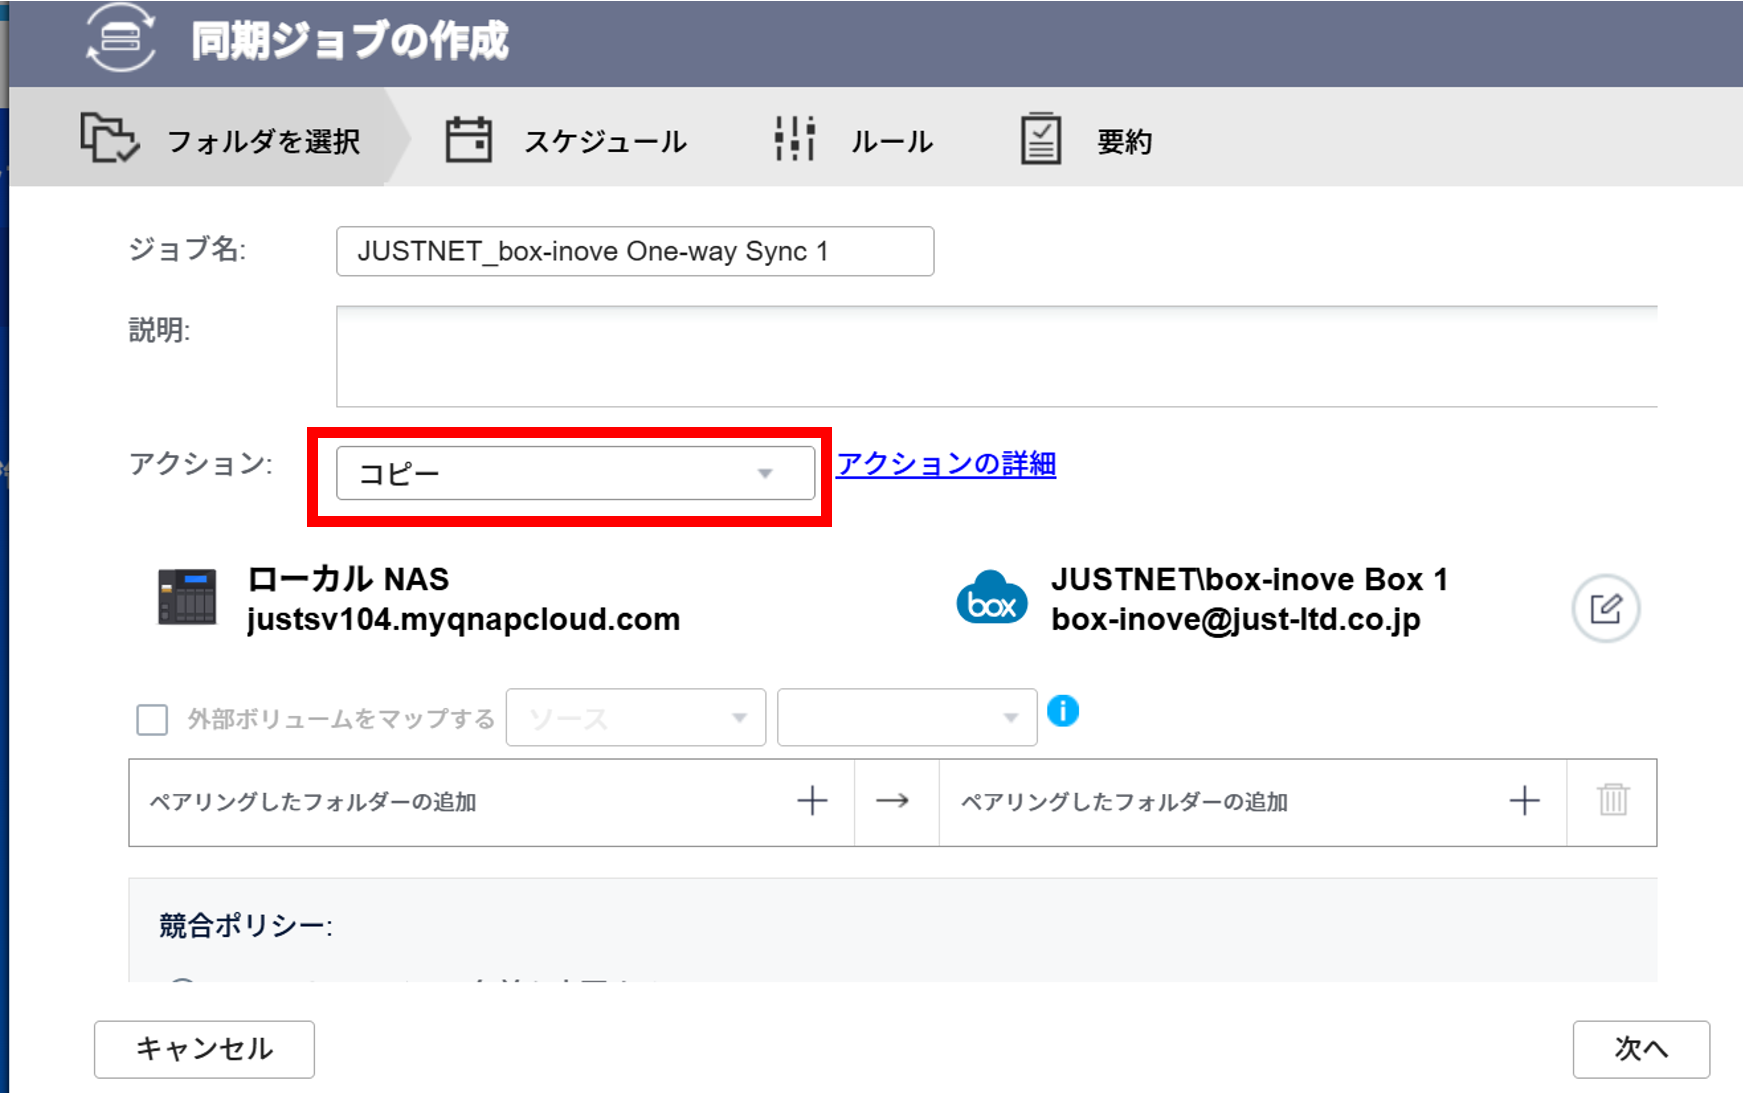Click the ローカル NAS label
Viewport: 1743px width, 1093px height.
click(x=348, y=579)
